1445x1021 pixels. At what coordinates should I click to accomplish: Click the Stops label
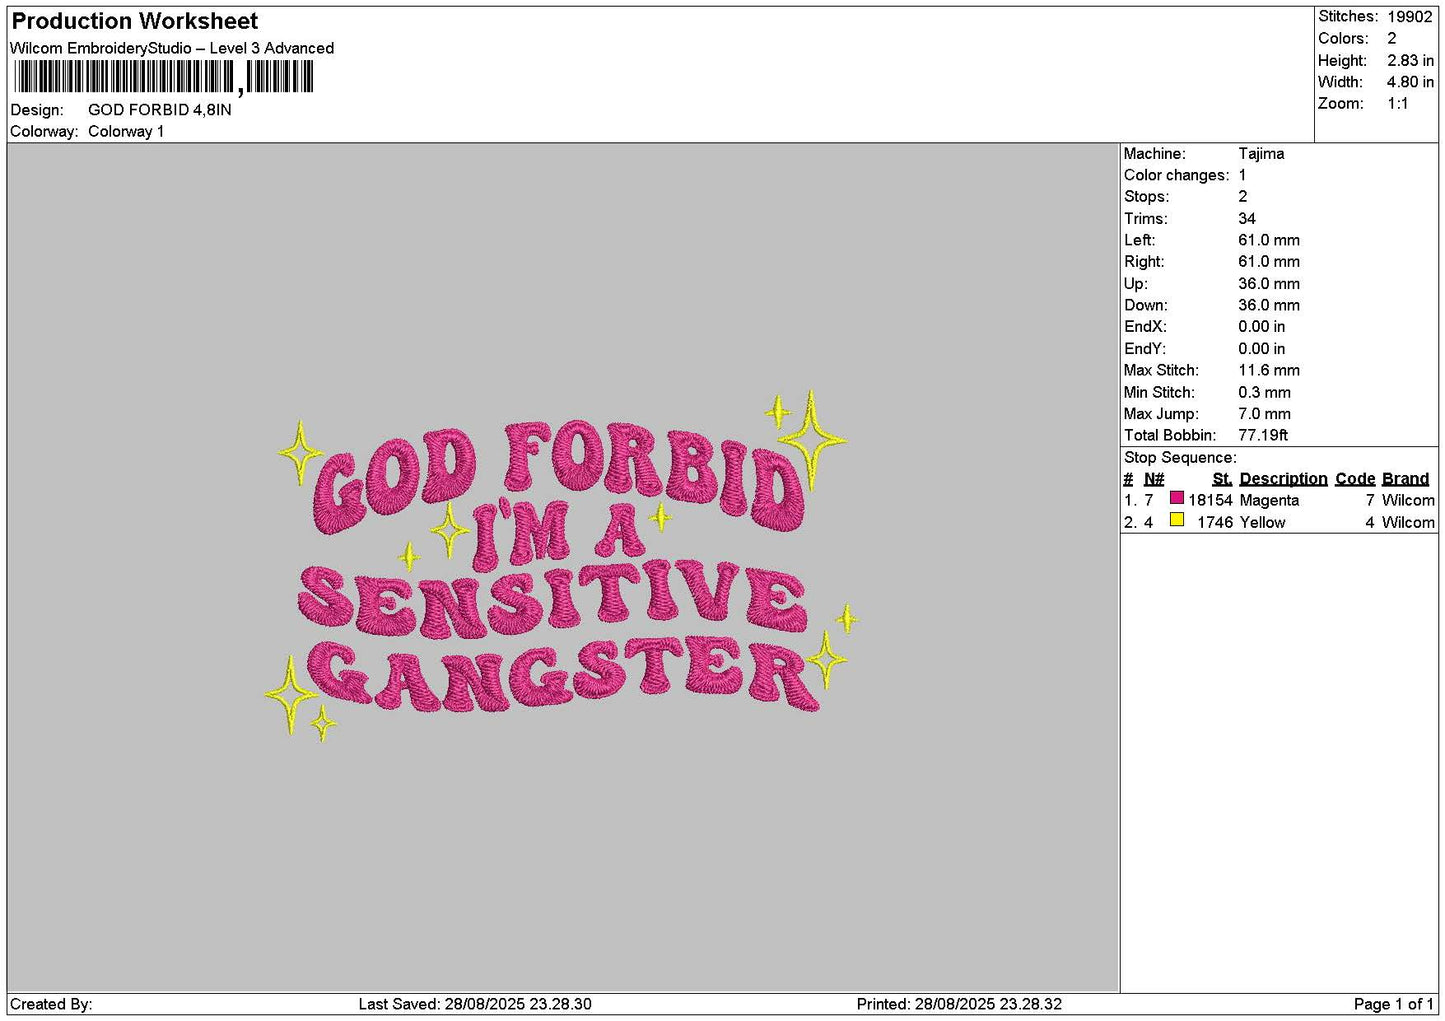pos(1146,197)
